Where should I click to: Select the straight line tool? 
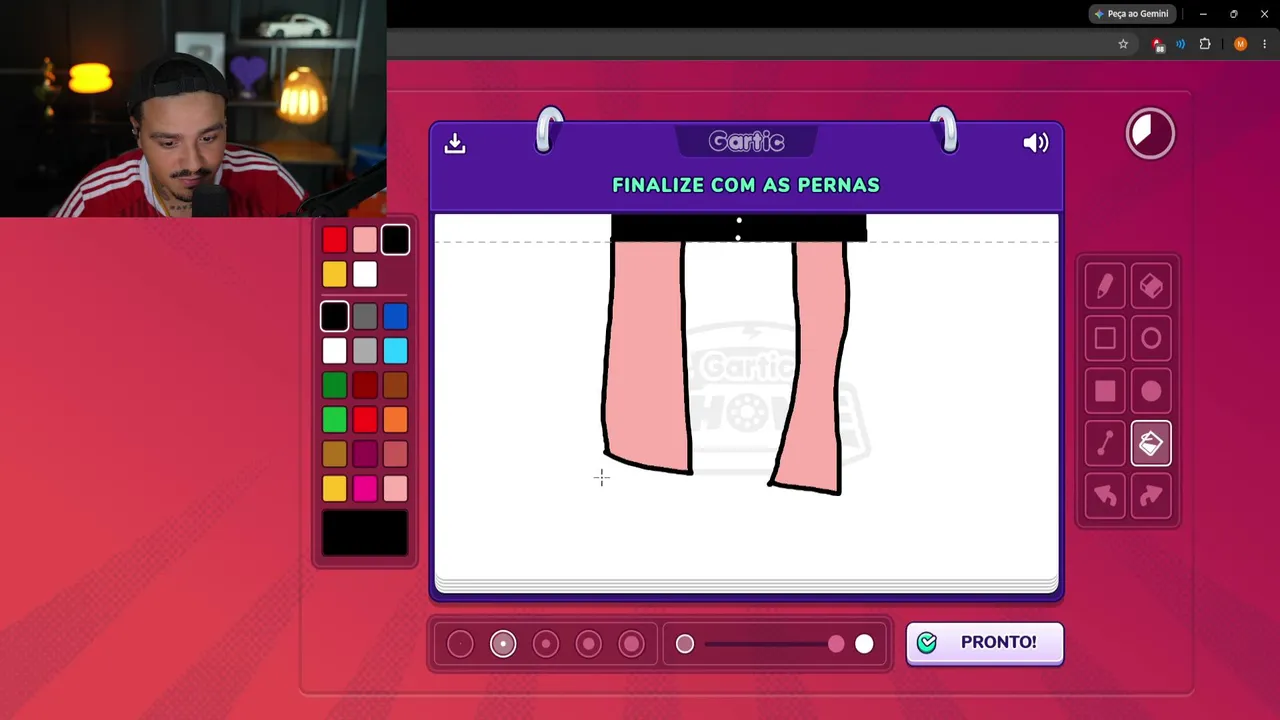tap(1104, 443)
